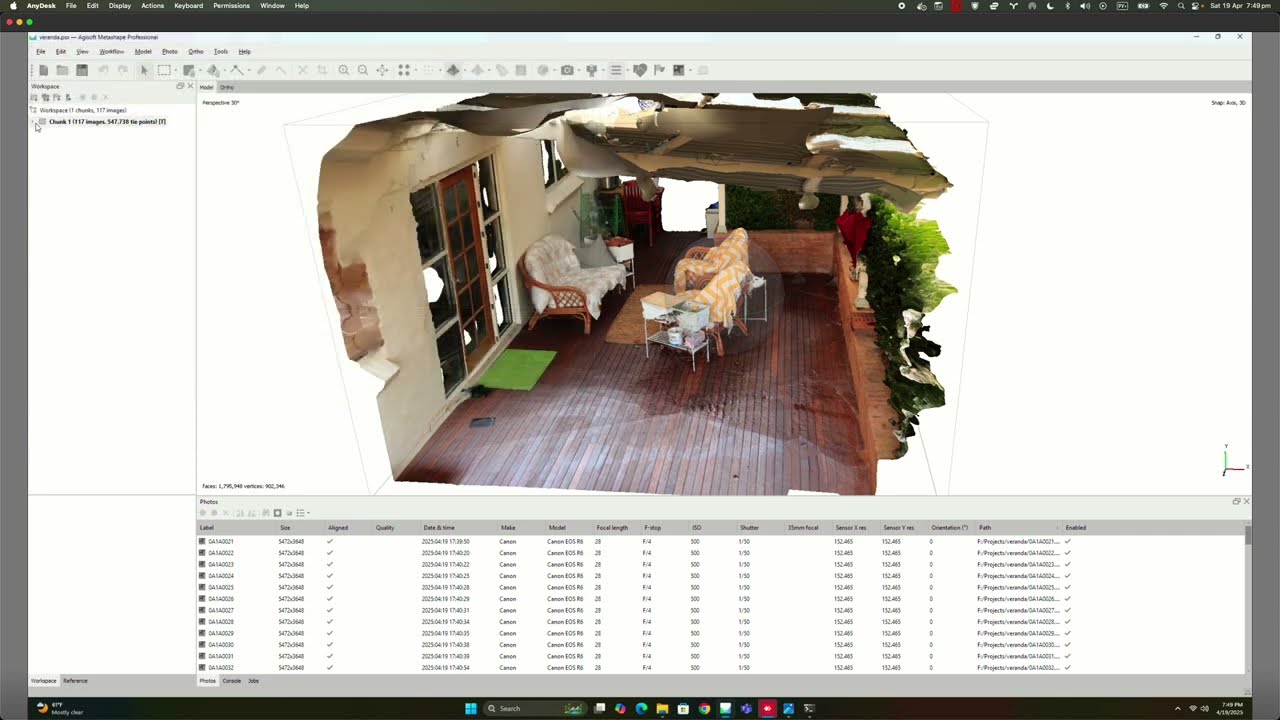Click Add Photos icon in Workspace toolbar
Image resolution: width=1280 pixels, height=720 pixels.
[x=45, y=97]
